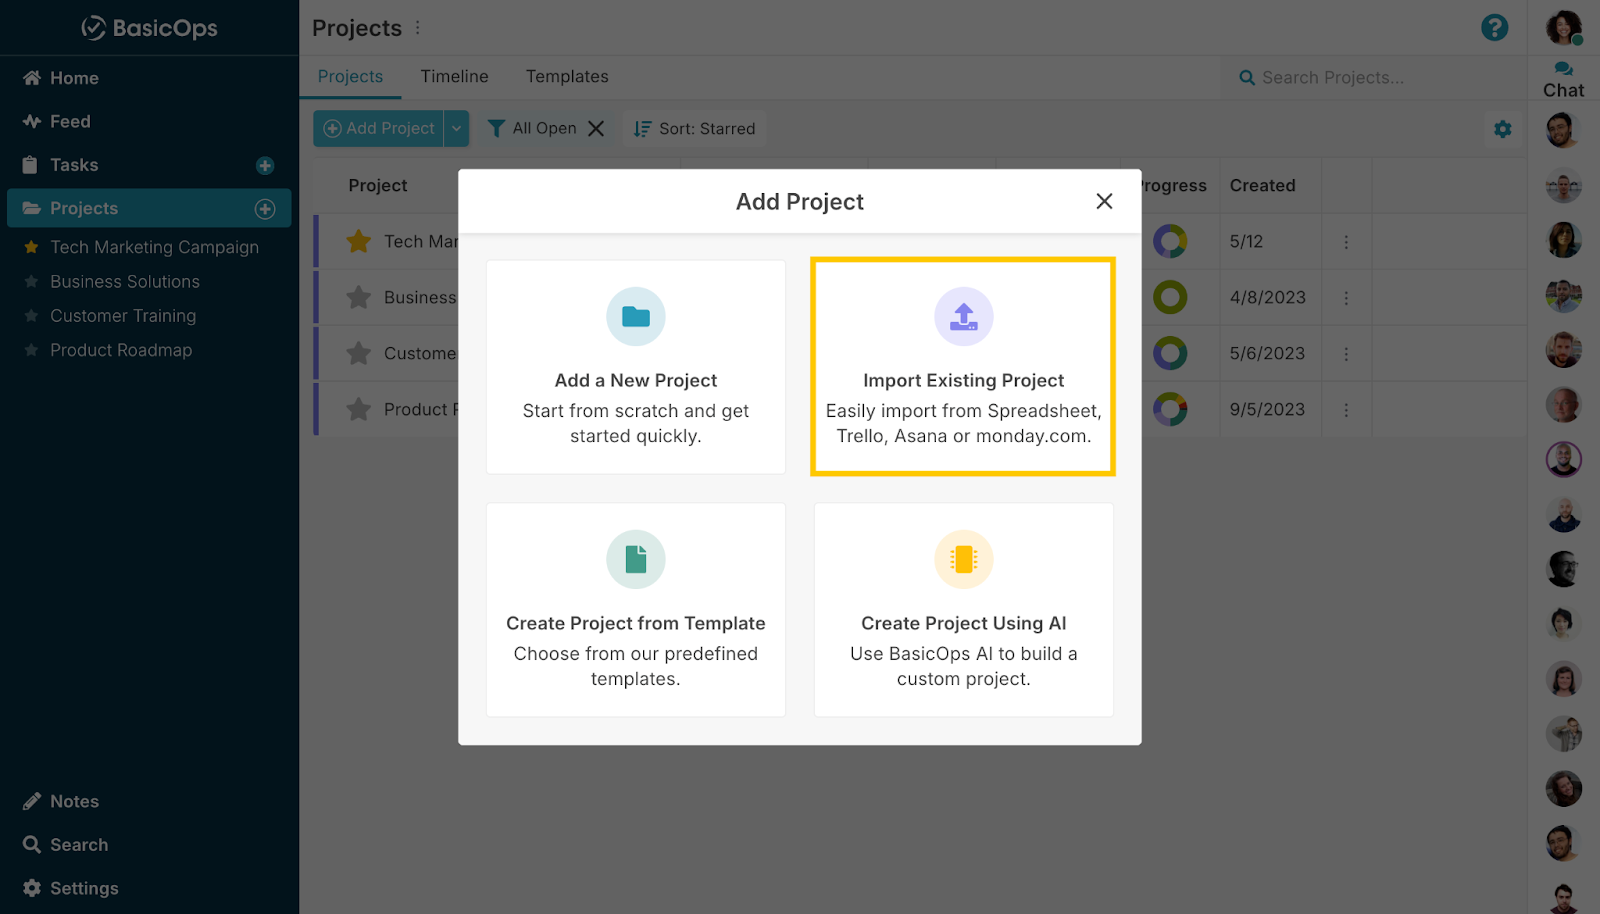Change the Sort: Starred option
This screenshot has width=1600, height=914.
coord(694,128)
